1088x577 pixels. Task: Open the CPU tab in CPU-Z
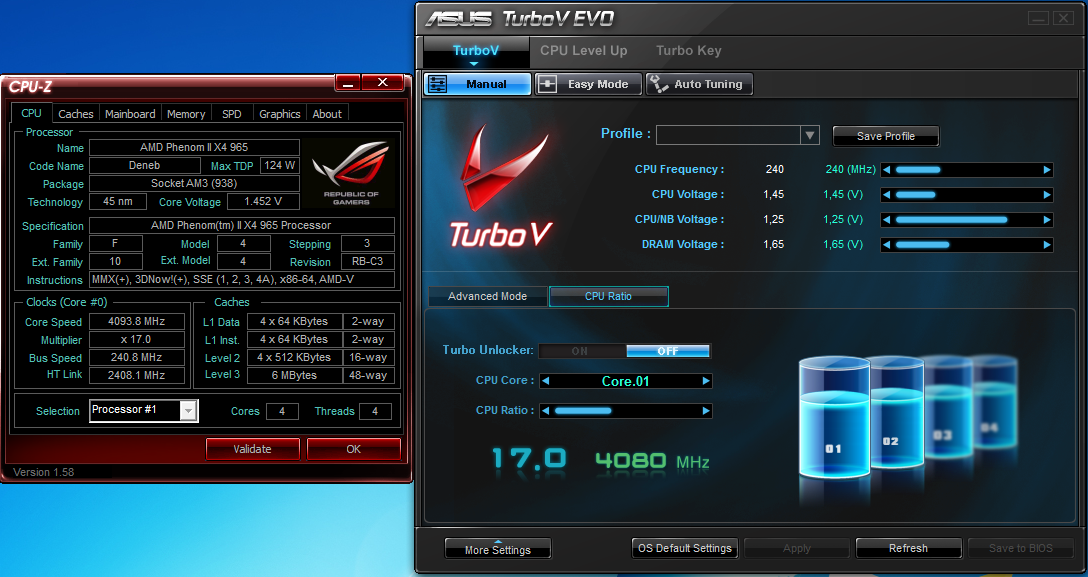(x=31, y=113)
